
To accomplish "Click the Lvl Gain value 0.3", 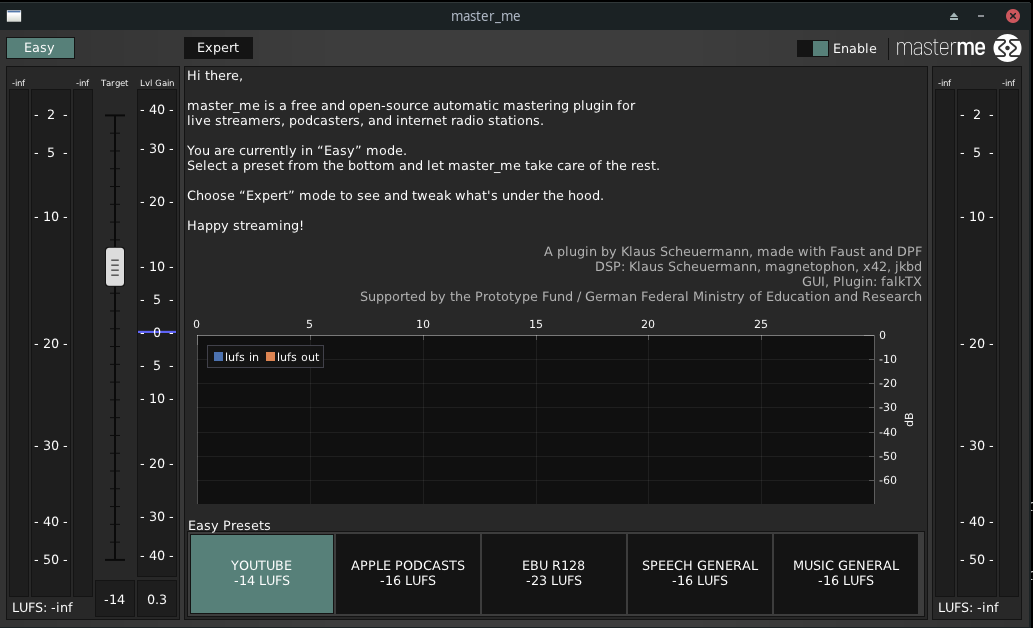I will click(x=157, y=599).
